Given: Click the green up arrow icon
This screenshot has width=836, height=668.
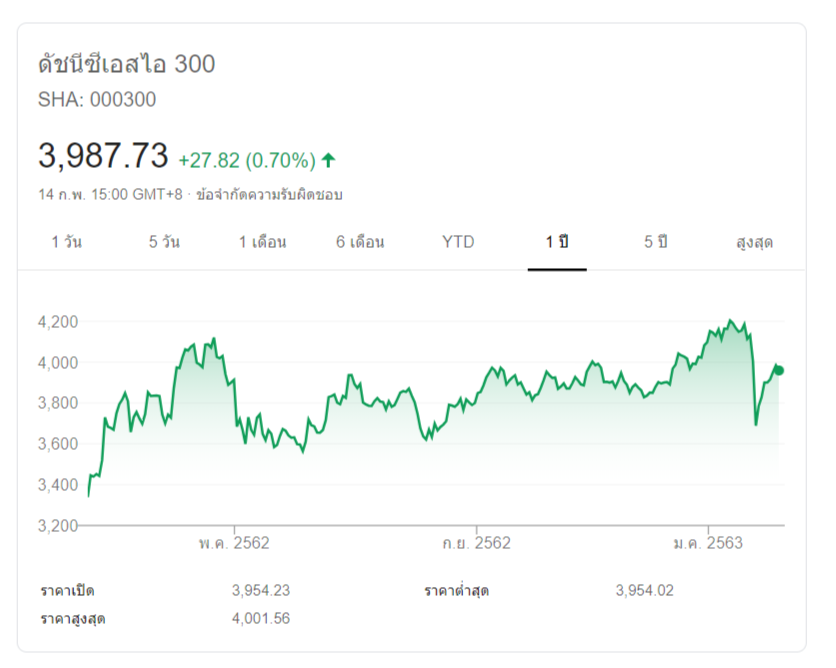Looking at the screenshot, I should click(x=329, y=159).
